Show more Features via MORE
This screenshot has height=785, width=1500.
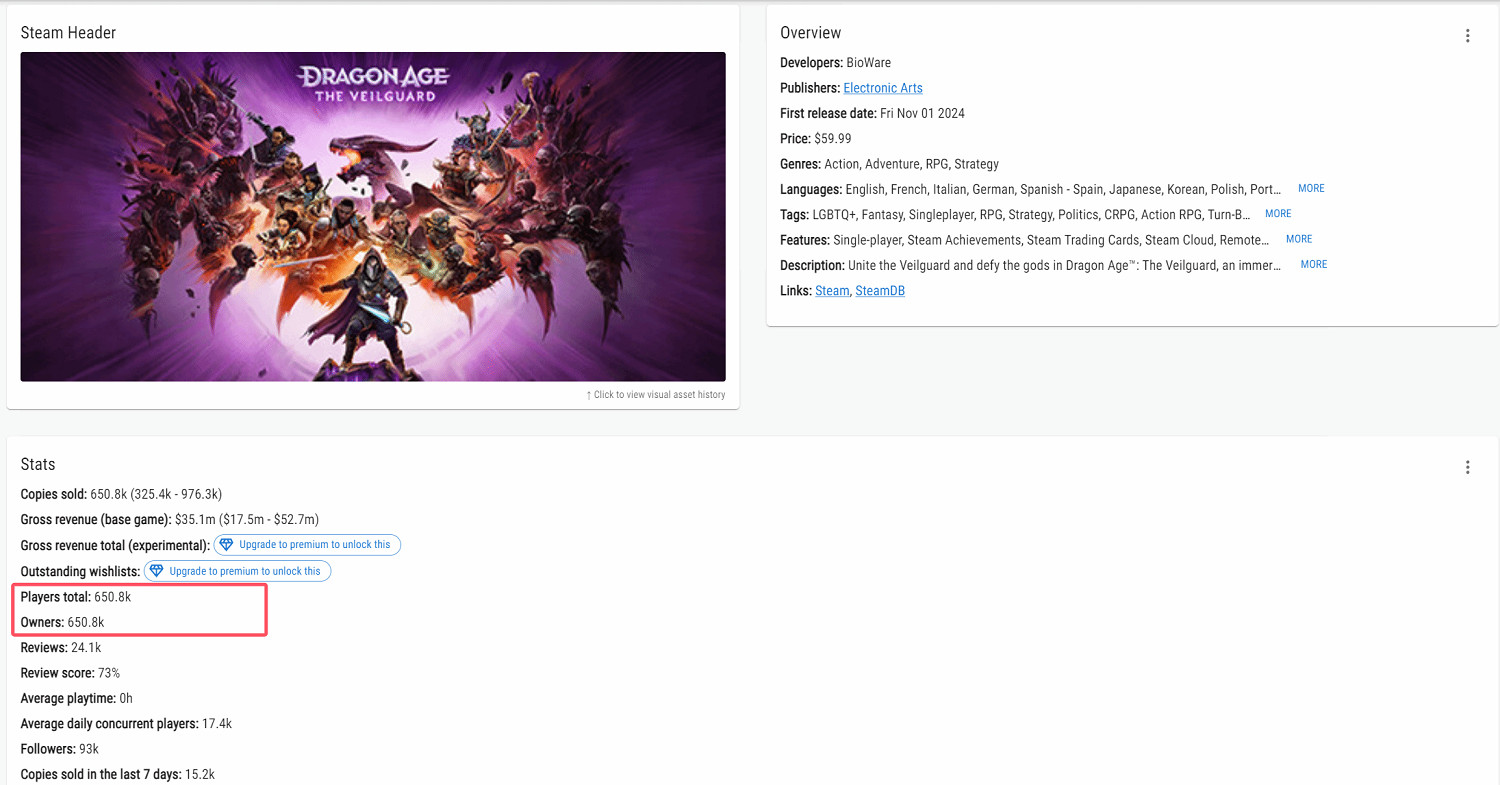[1298, 239]
